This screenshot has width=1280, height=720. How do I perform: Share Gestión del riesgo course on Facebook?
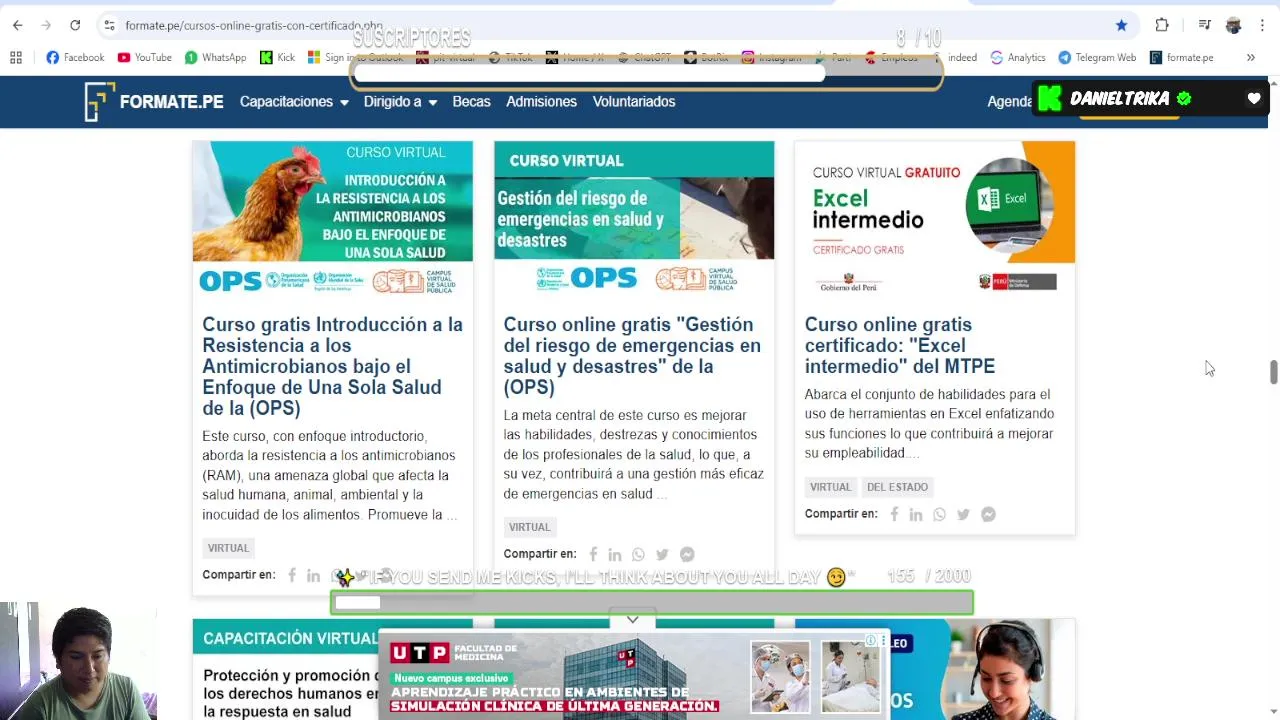593,554
